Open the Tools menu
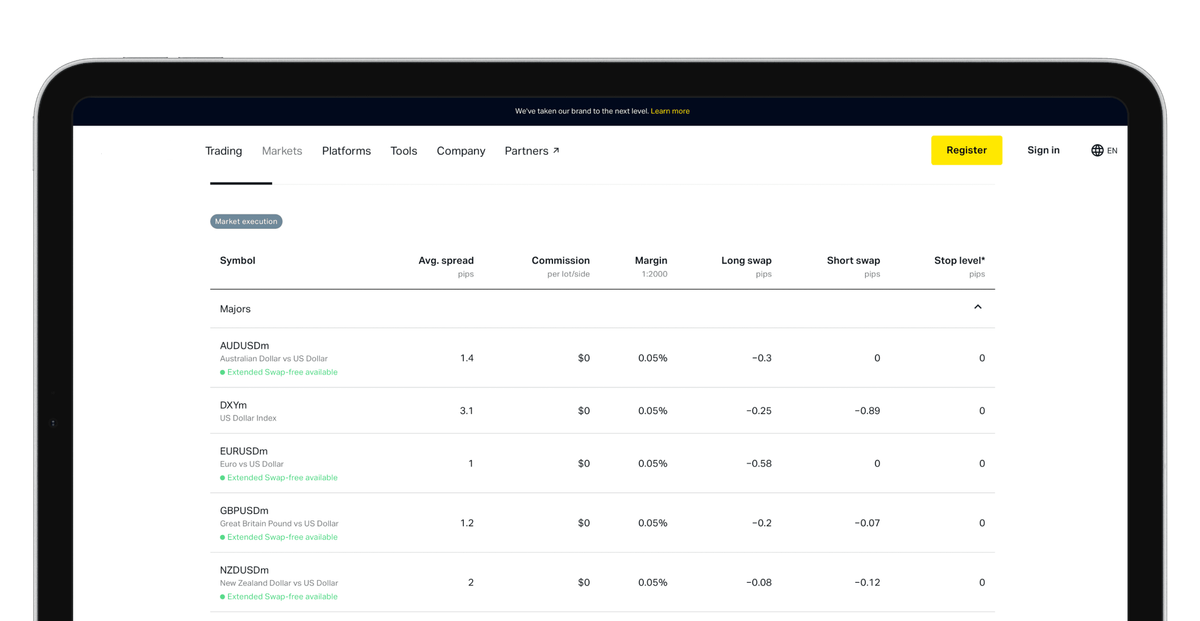 [404, 151]
